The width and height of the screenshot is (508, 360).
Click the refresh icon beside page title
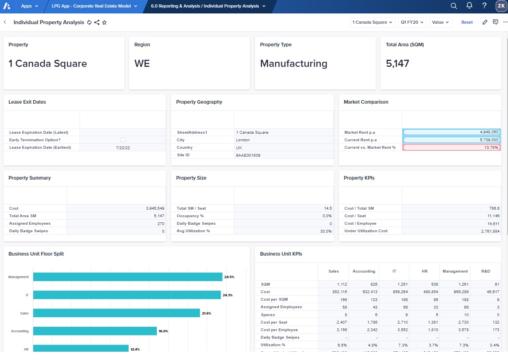89,22
